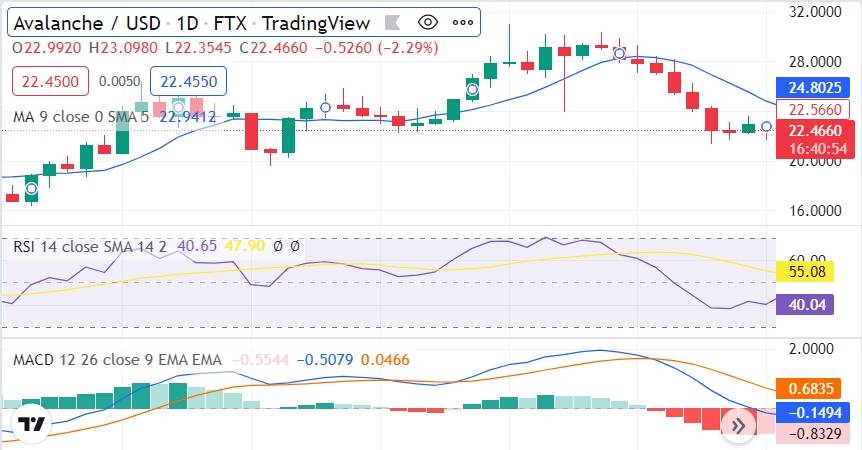Click the circle marker on the latest candle
Screen dimensions: 862x450
click(767, 127)
